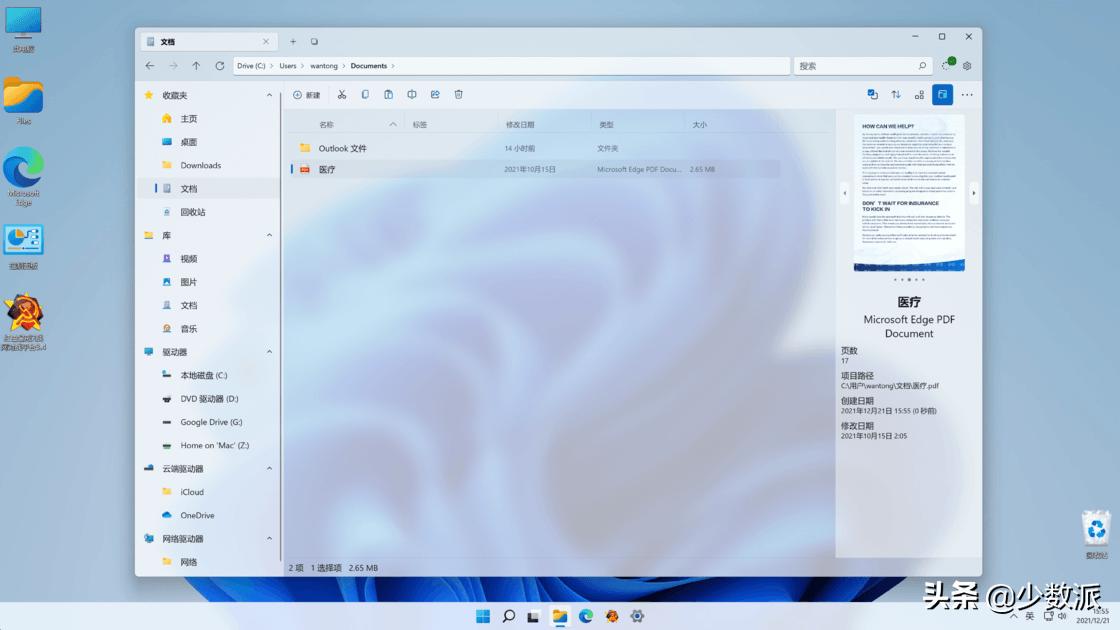This screenshot has height=630, width=1120.
Task: Open the sort options icon
Action: [895, 94]
